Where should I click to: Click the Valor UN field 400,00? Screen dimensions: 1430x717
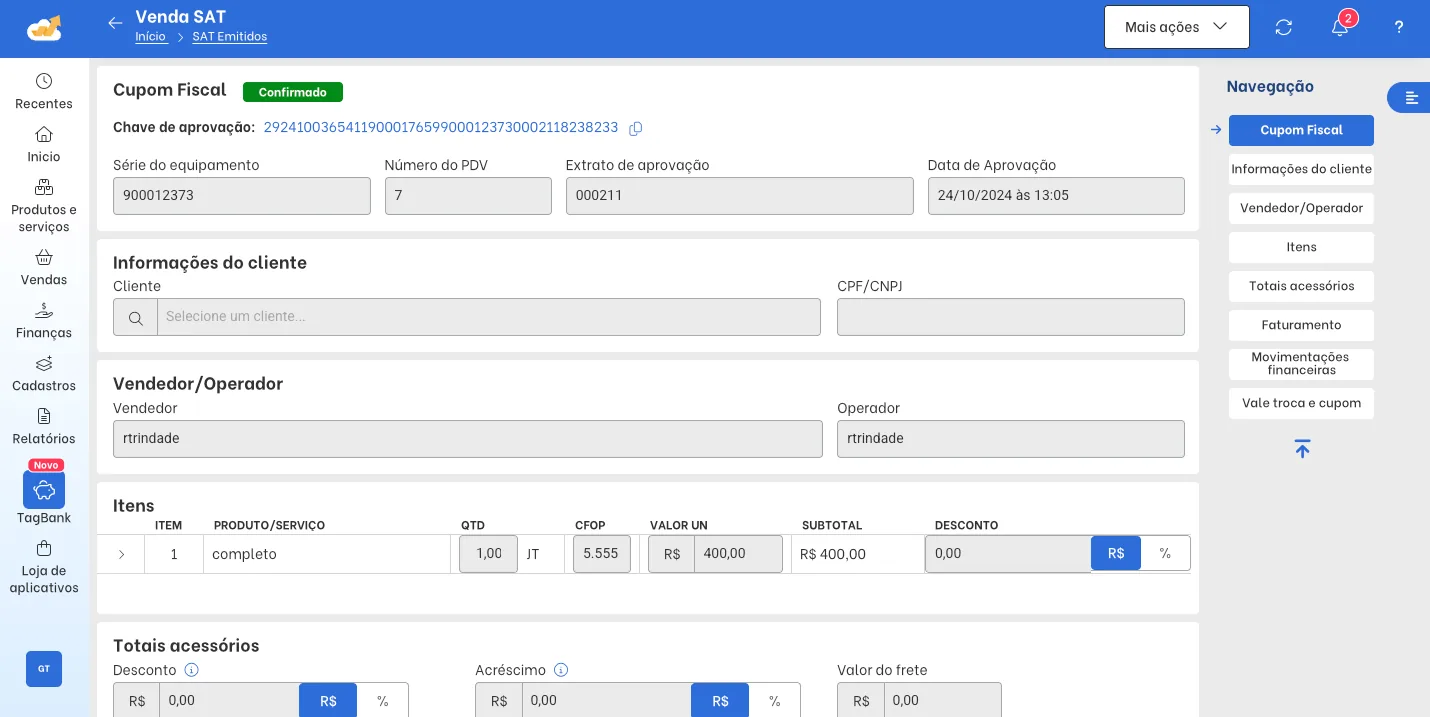pos(738,554)
